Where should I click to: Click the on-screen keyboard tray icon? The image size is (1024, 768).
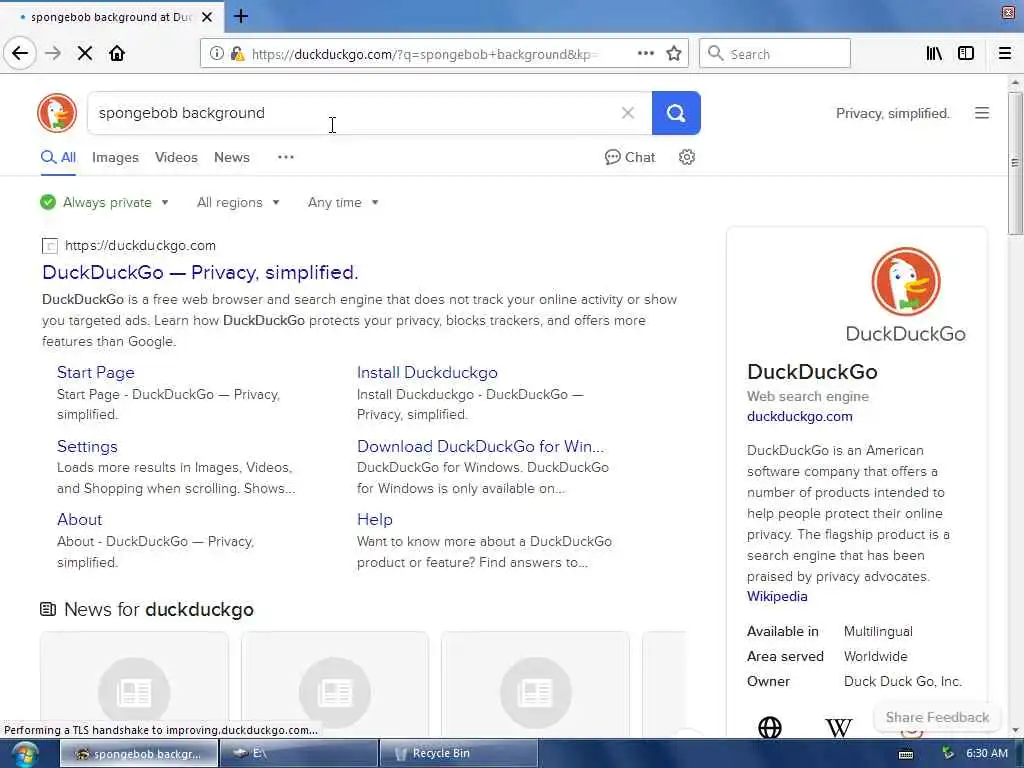pos(906,754)
